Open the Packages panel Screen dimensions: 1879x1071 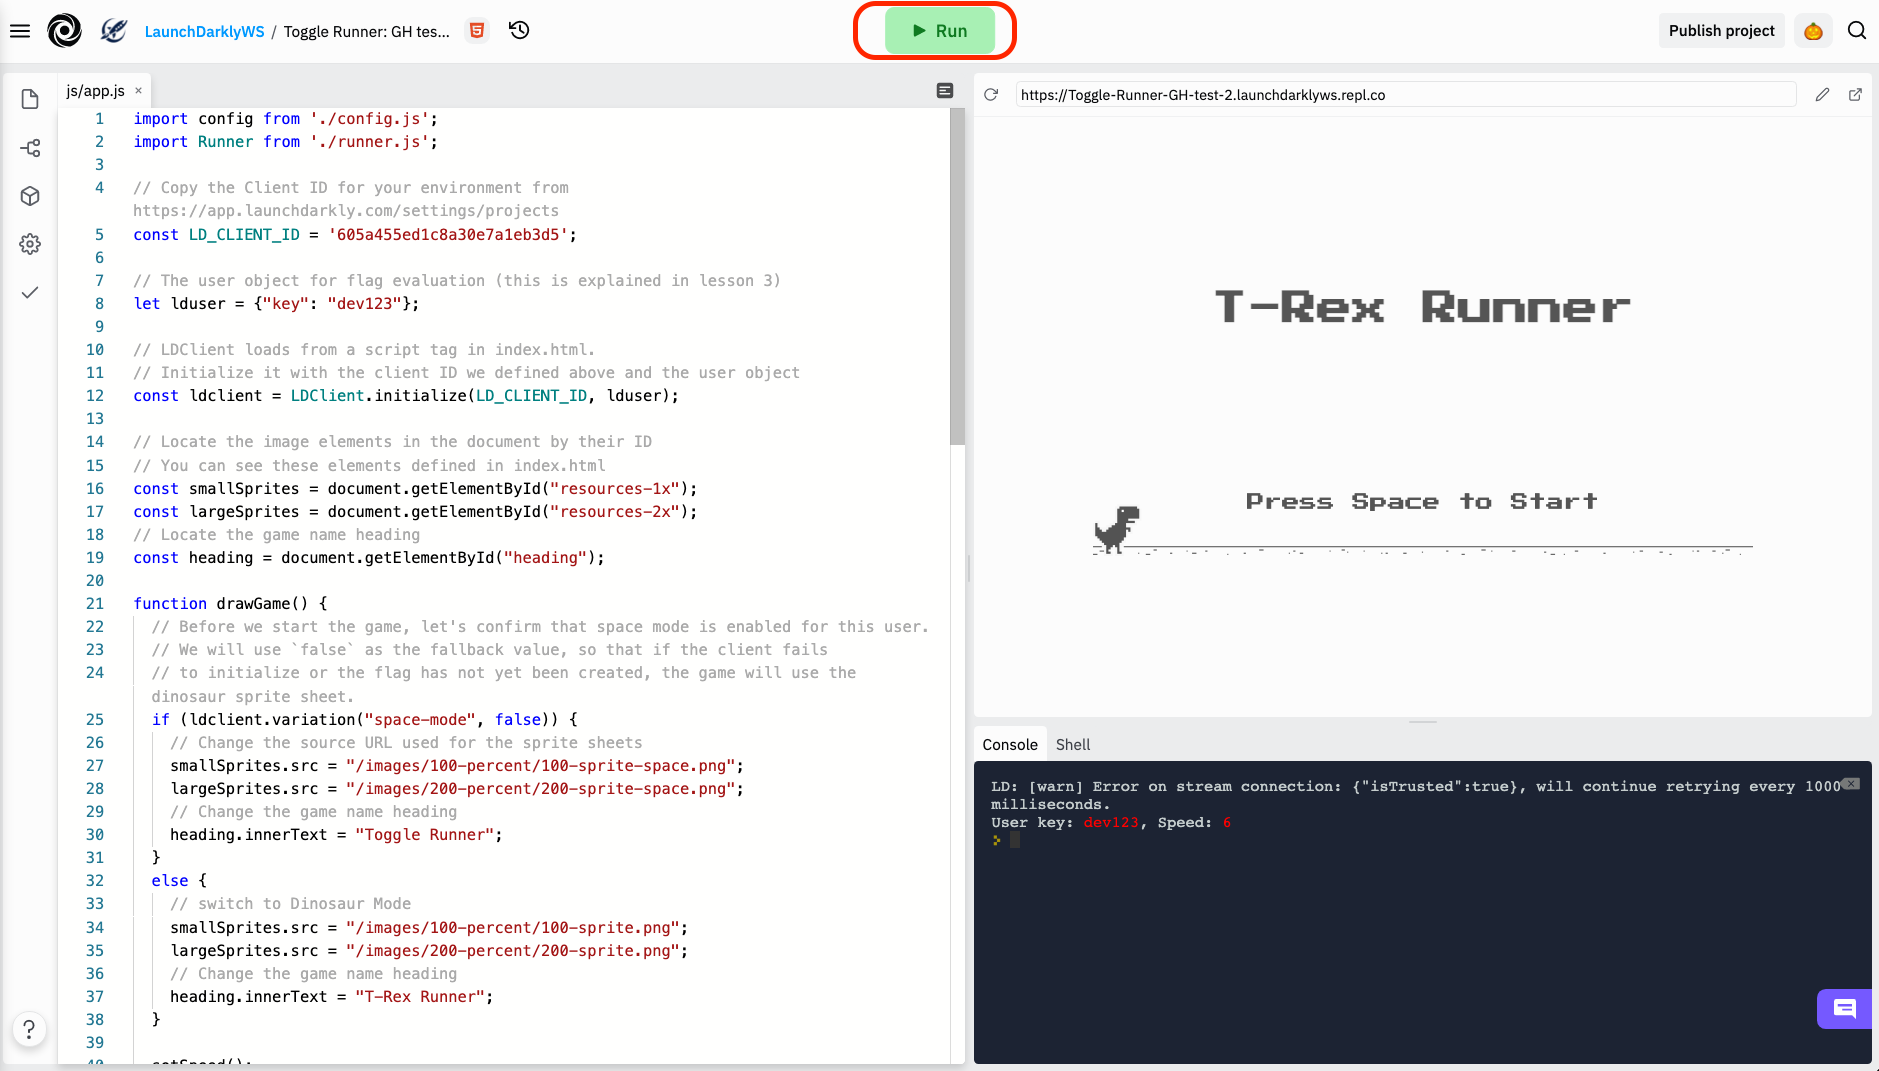[x=29, y=196]
